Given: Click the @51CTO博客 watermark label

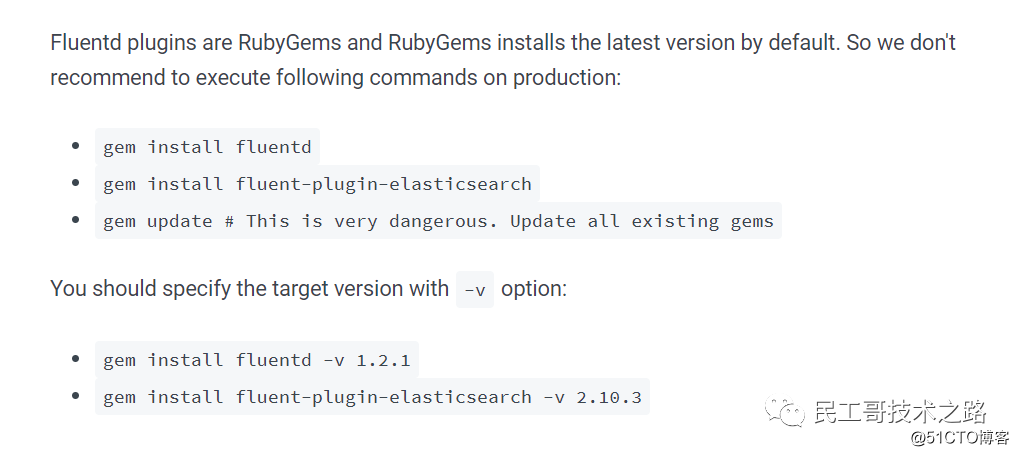Looking at the screenshot, I should click(x=960, y=438).
